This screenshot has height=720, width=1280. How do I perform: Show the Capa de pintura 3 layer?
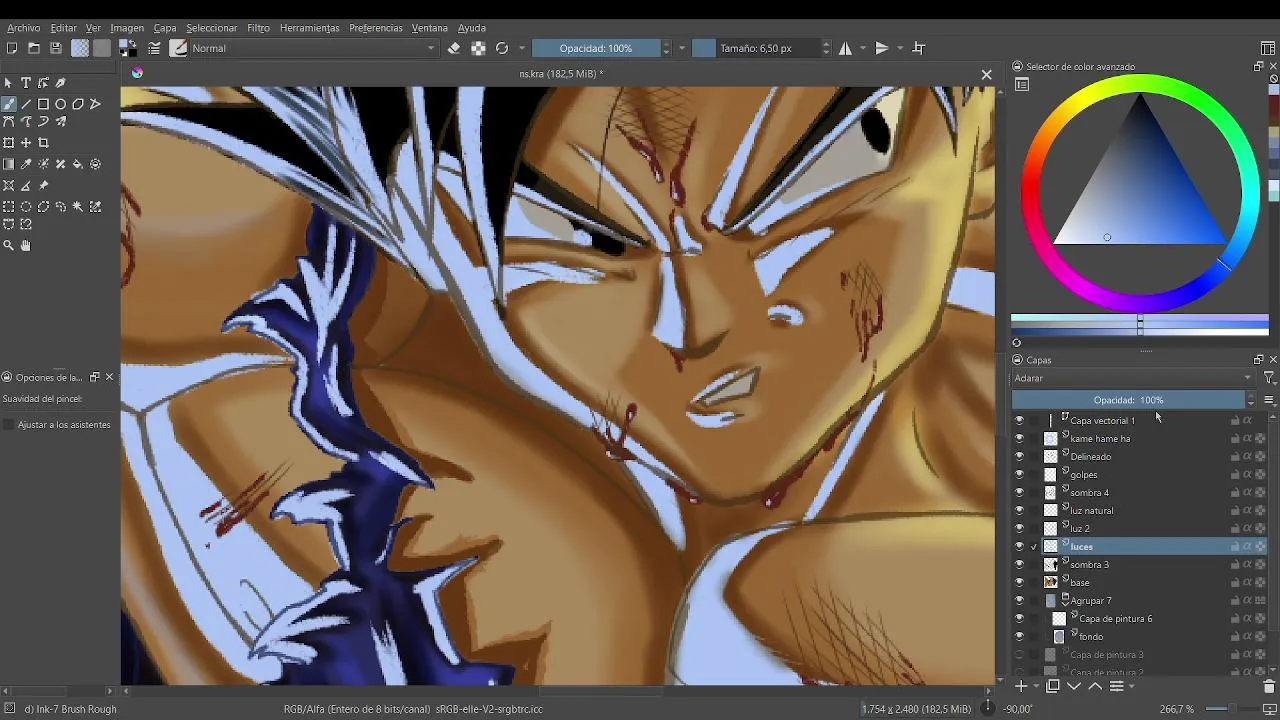[1019, 655]
